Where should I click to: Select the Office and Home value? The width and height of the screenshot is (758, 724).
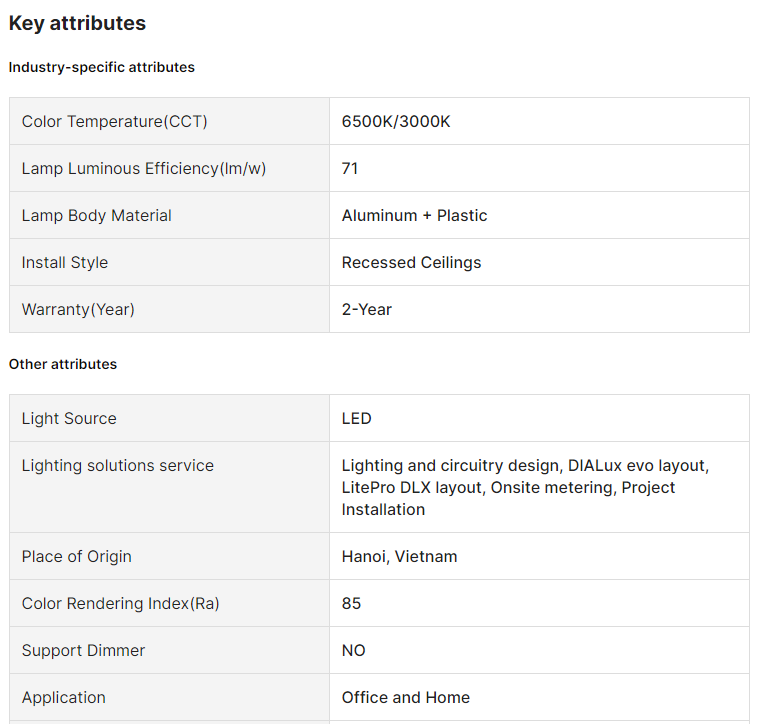tap(406, 697)
